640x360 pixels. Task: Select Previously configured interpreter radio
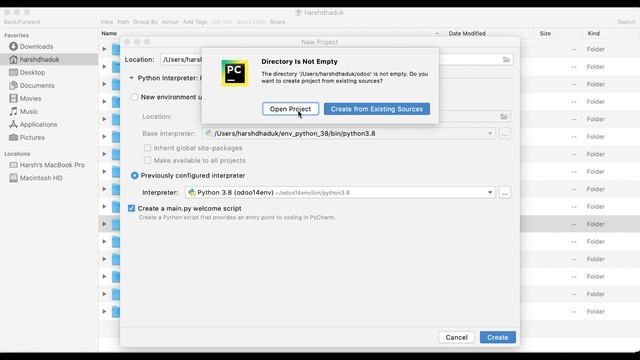[134, 176]
